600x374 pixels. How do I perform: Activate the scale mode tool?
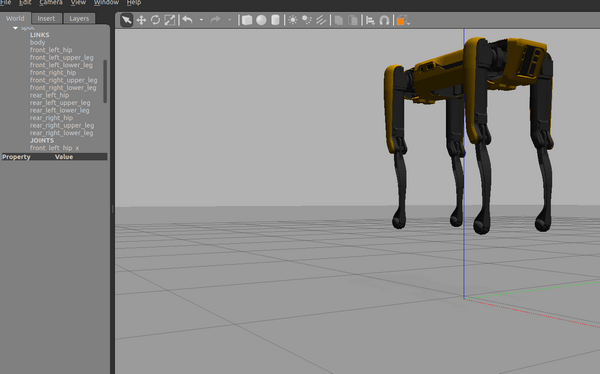point(170,20)
